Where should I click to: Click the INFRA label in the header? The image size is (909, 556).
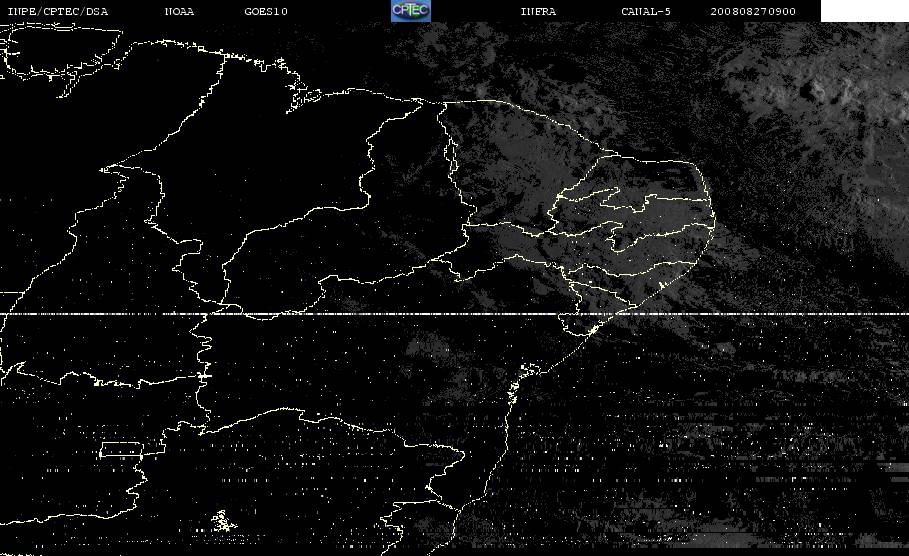[539, 12]
